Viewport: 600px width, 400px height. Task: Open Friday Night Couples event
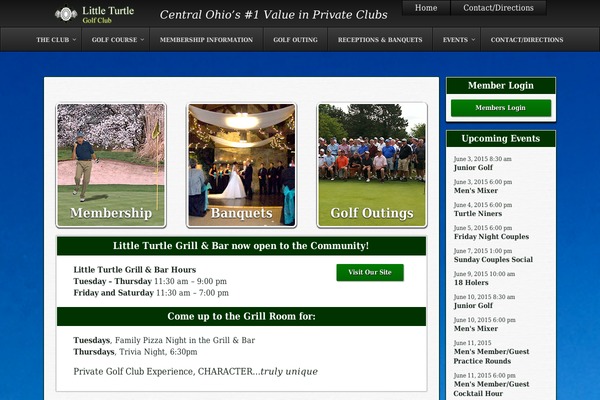pyautogui.click(x=491, y=237)
